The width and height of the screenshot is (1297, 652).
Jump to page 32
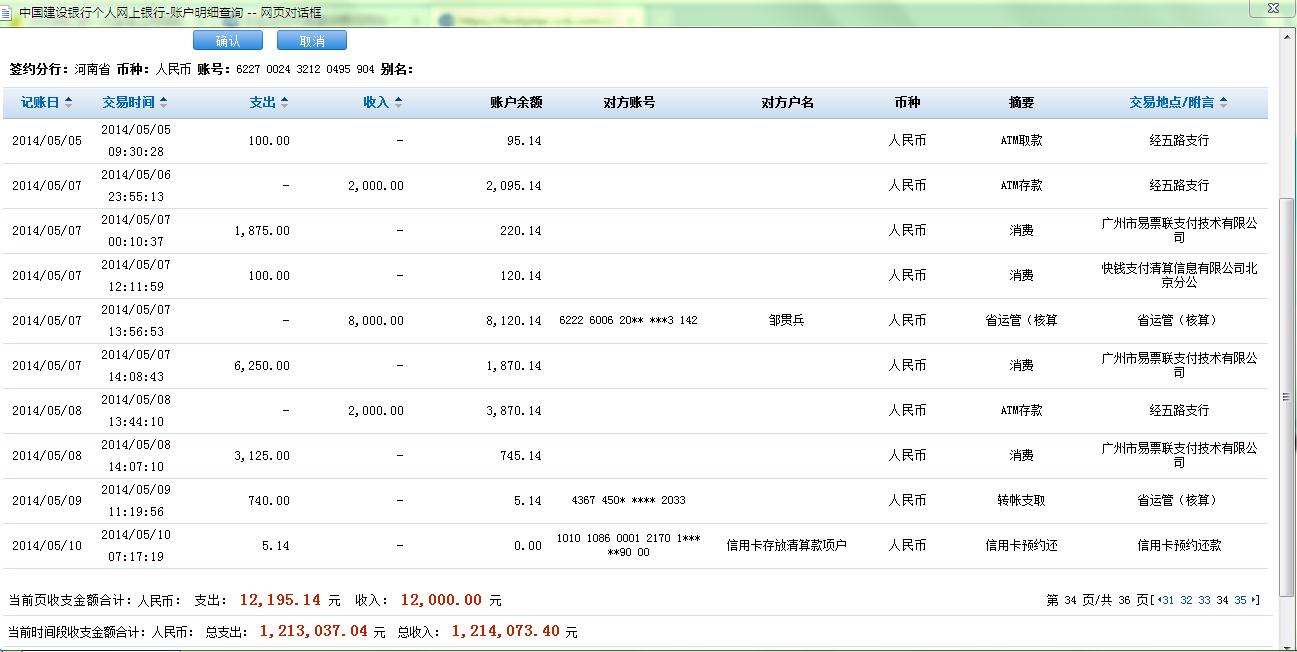point(1186,600)
